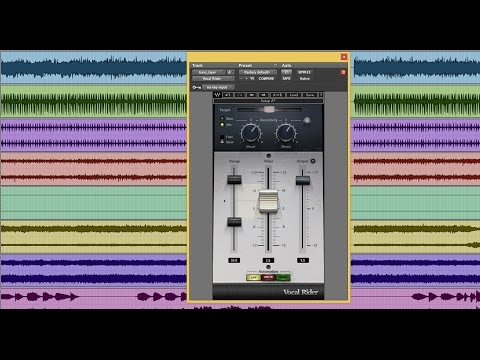This screenshot has width=480, height=360.
Task: Set Automation mode to Write
Action: 268,277
